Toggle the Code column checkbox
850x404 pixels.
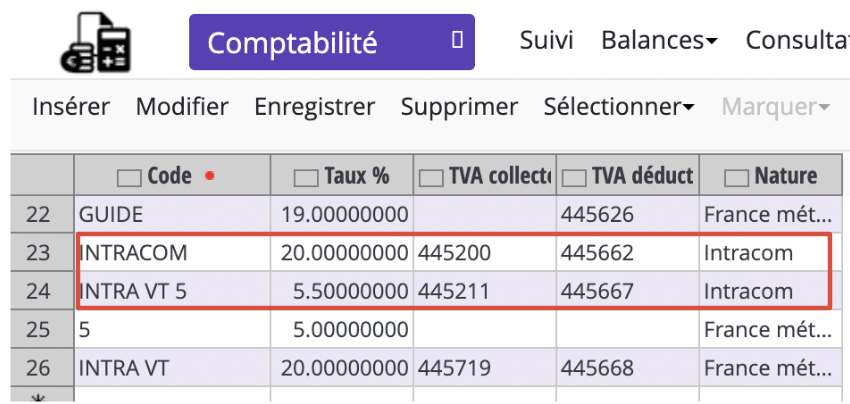click(129, 177)
